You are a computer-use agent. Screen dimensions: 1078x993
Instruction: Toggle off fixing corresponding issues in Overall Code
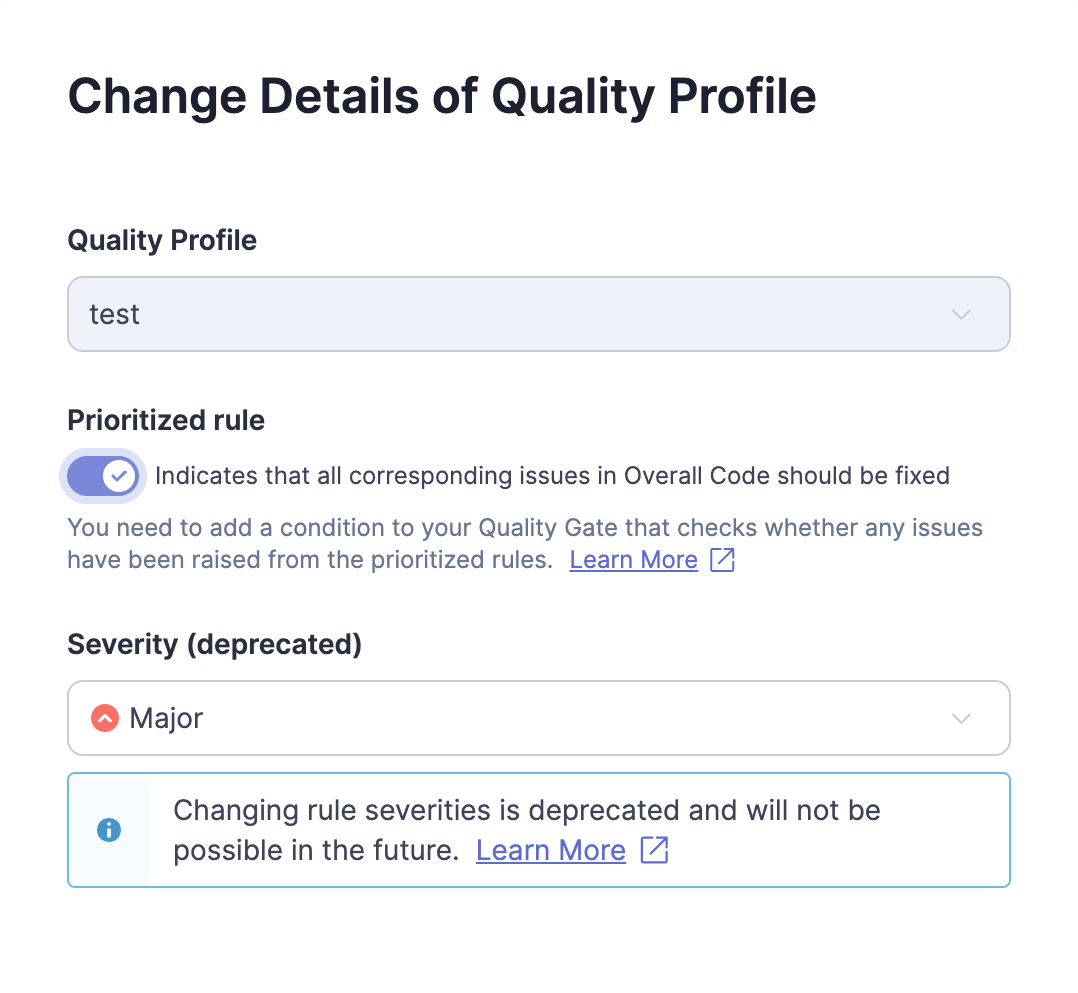(x=103, y=476)
